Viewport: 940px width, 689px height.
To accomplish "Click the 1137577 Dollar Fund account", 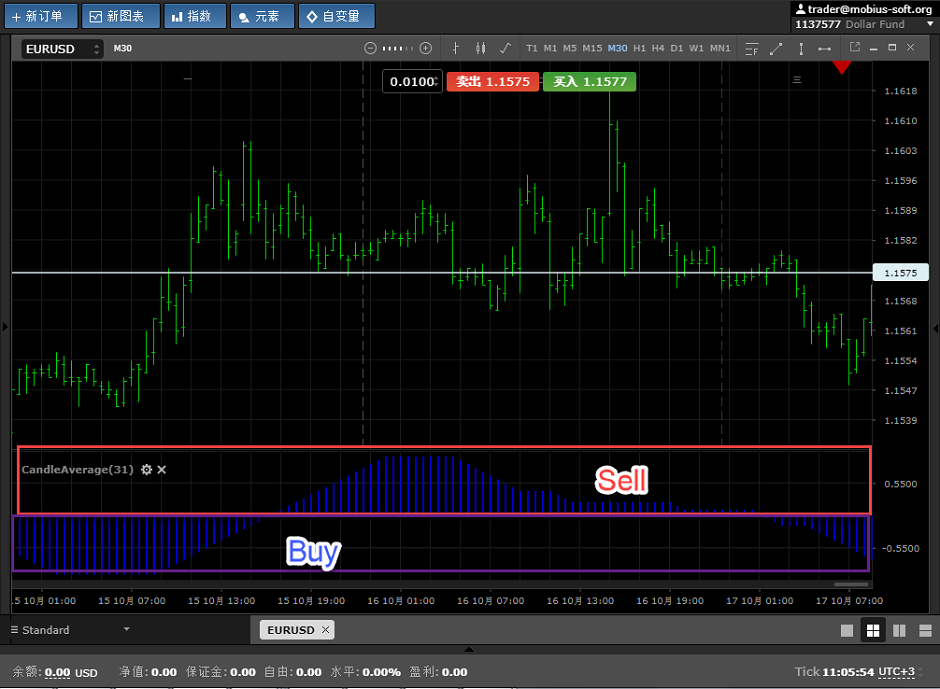I will coord(849,24).
